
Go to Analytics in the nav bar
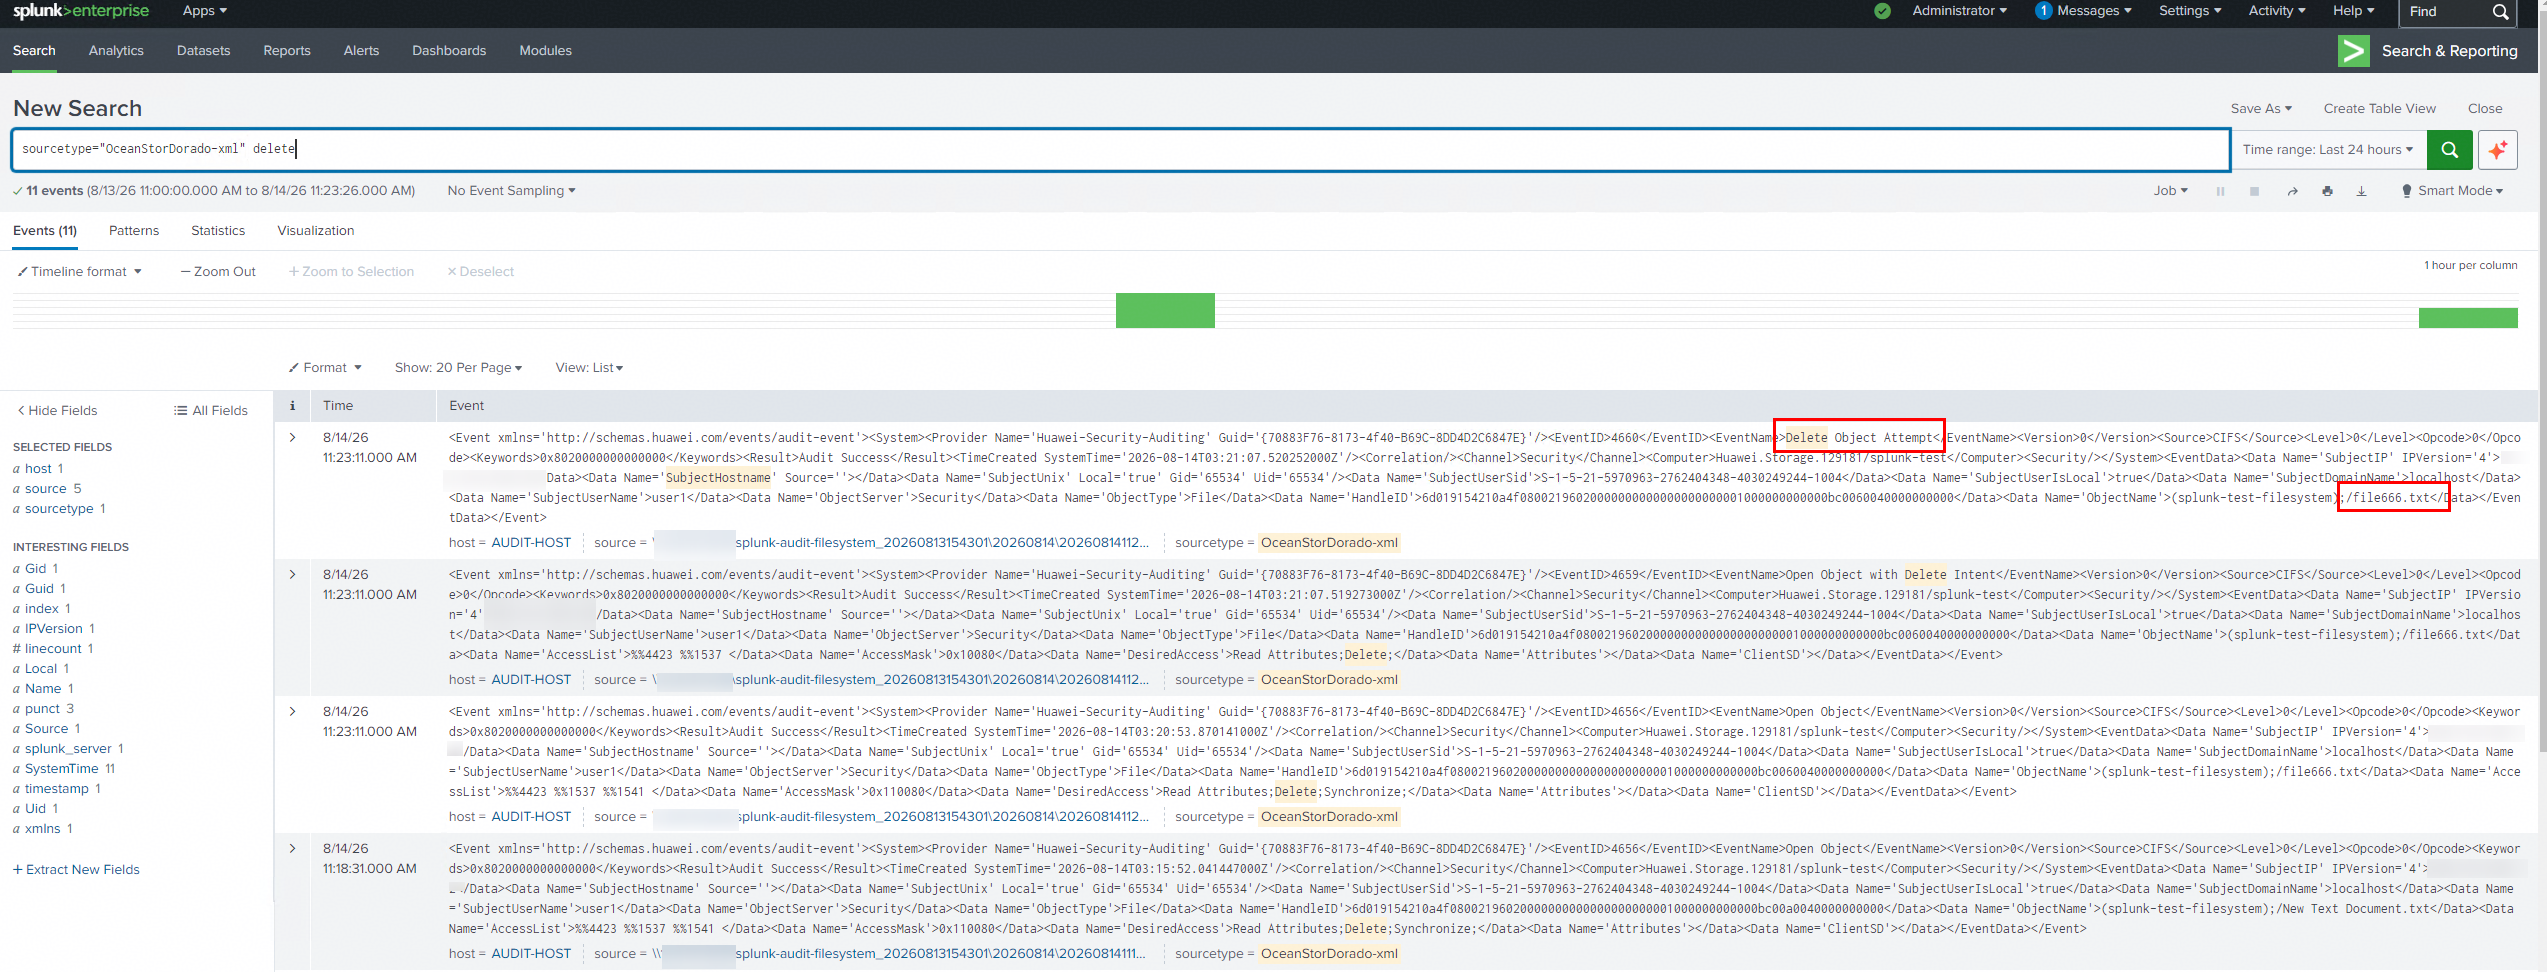[x=116, y=51]
